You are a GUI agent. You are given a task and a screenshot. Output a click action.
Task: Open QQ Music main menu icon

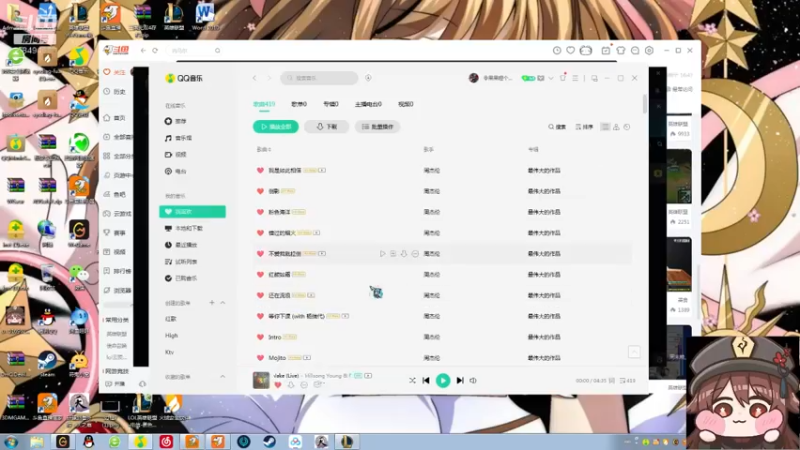(x=576, y=78)
